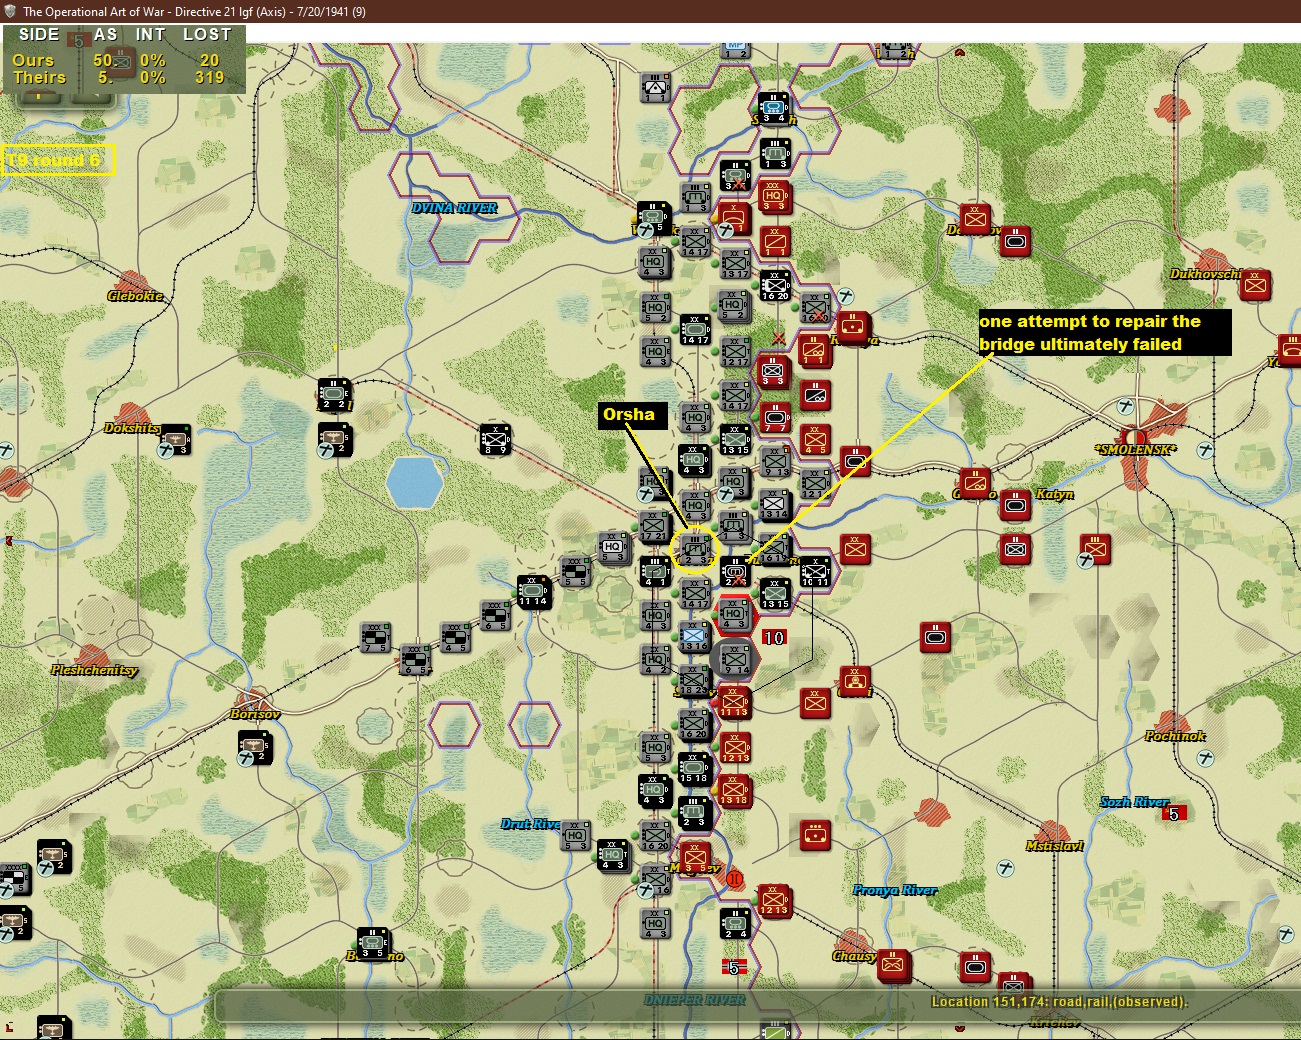Screen dimensions: 1301x1040
Task: Select the corps counter showing 4 5
Action: (456, 638)
